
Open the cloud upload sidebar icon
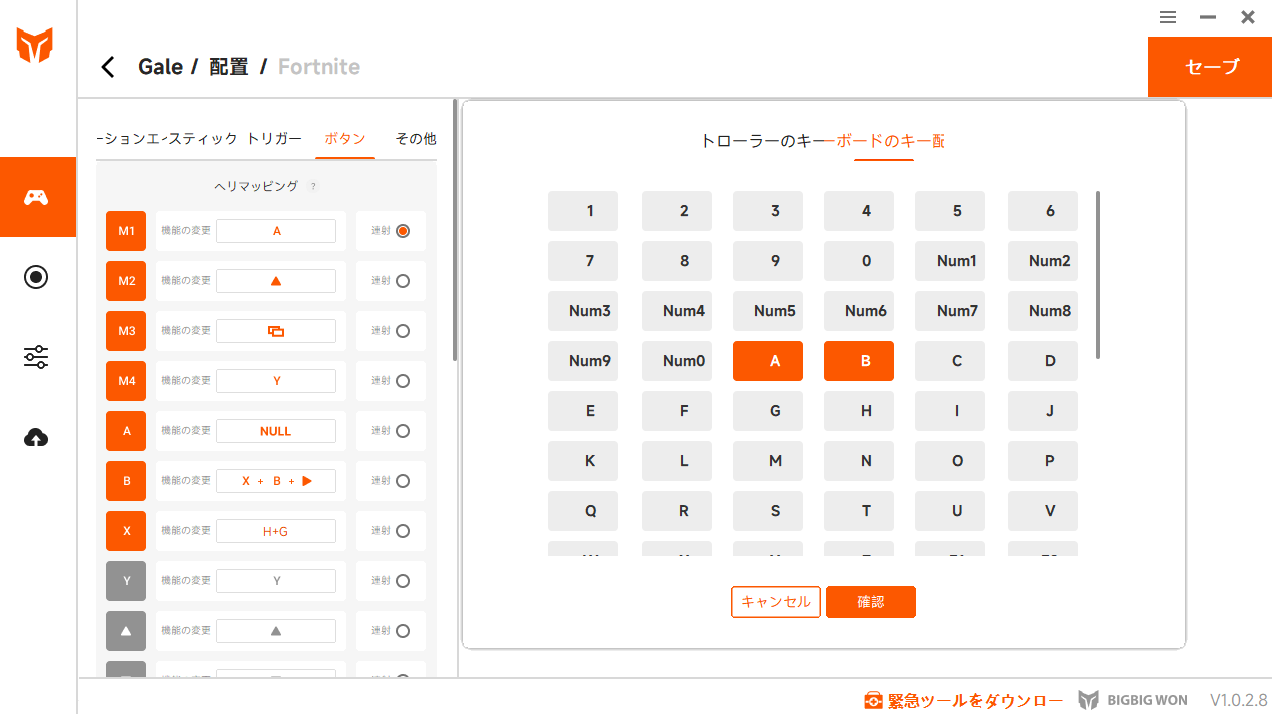click(37, 438)
